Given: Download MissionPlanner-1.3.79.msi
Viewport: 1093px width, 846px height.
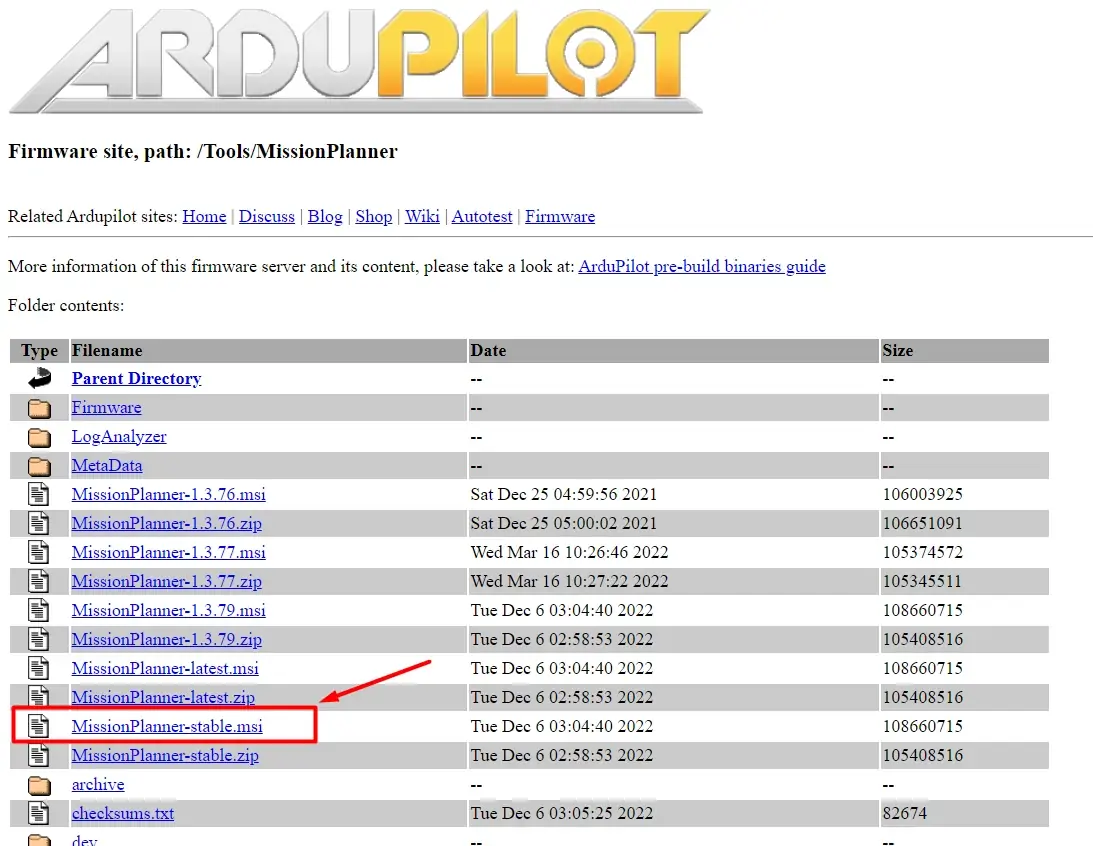Looking at the screenshot, I should tap(169, 610).
